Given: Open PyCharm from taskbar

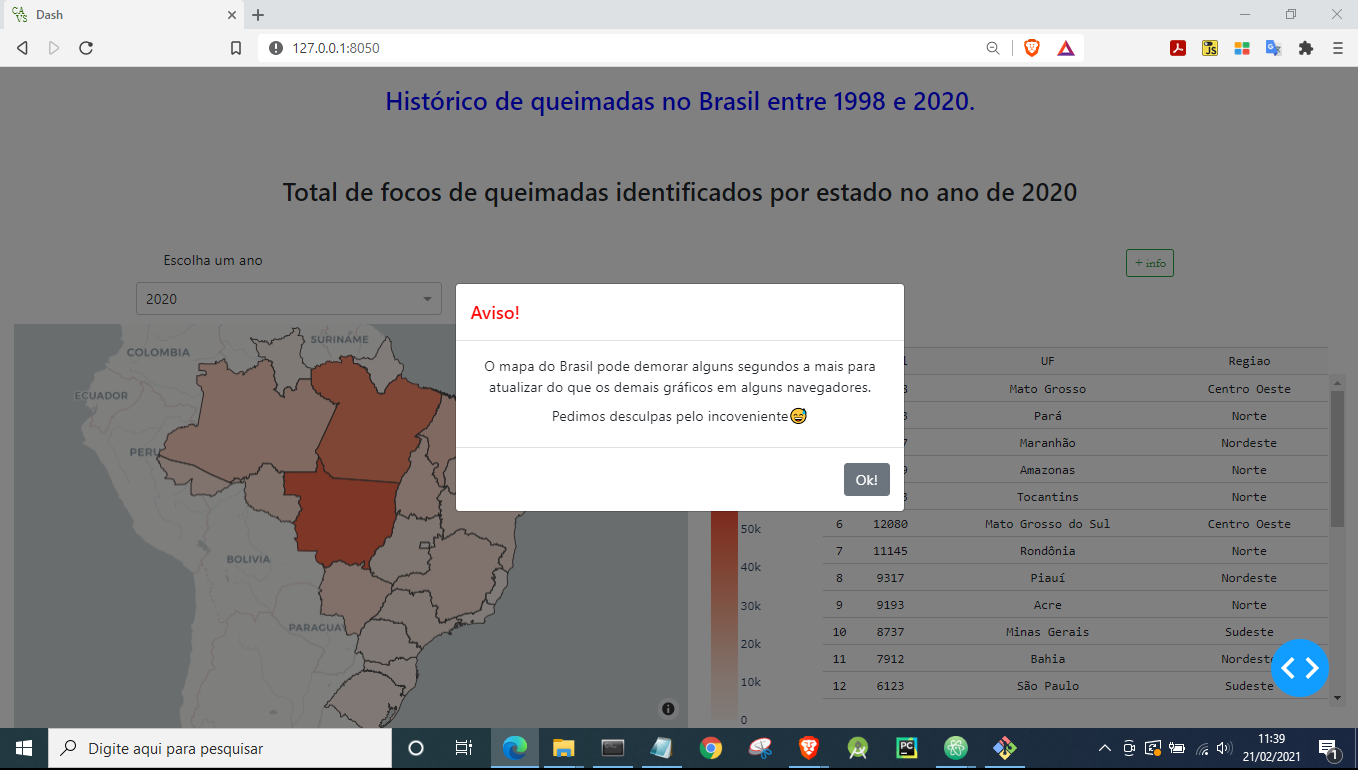Looking at the screenshot, I should [907, 748].
